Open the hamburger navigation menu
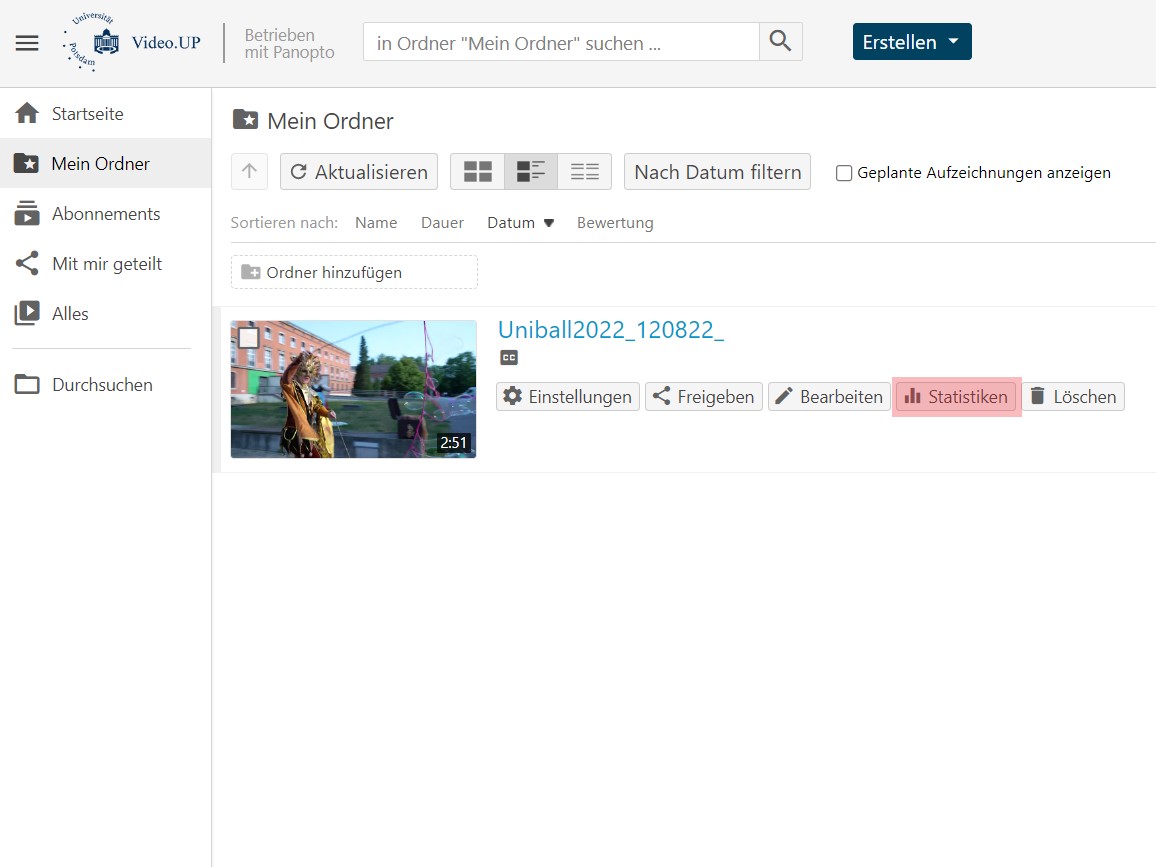 [27, 43]
